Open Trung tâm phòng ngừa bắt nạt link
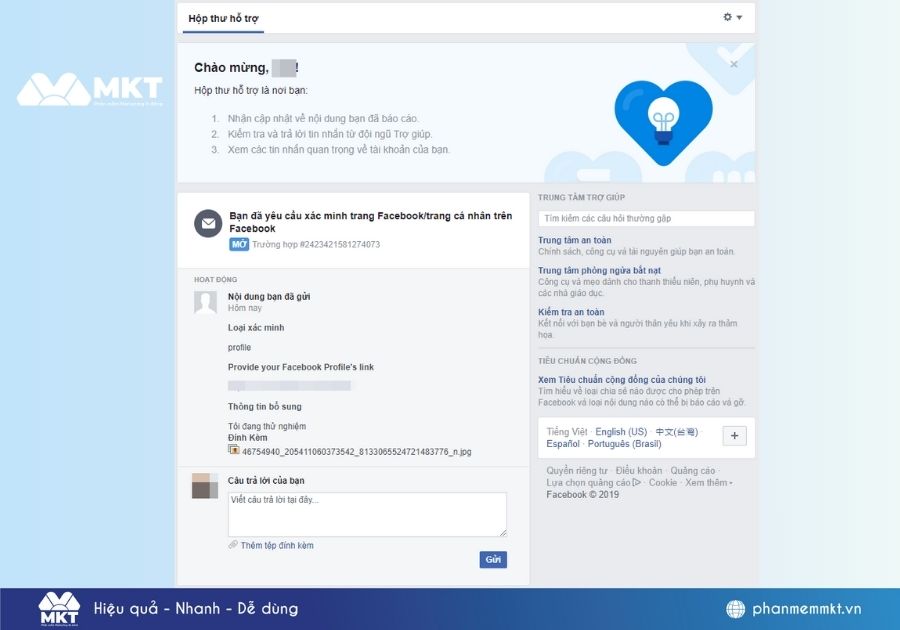Screen dimensions: 900x630 pyautogui.click(x=599, y=270)
